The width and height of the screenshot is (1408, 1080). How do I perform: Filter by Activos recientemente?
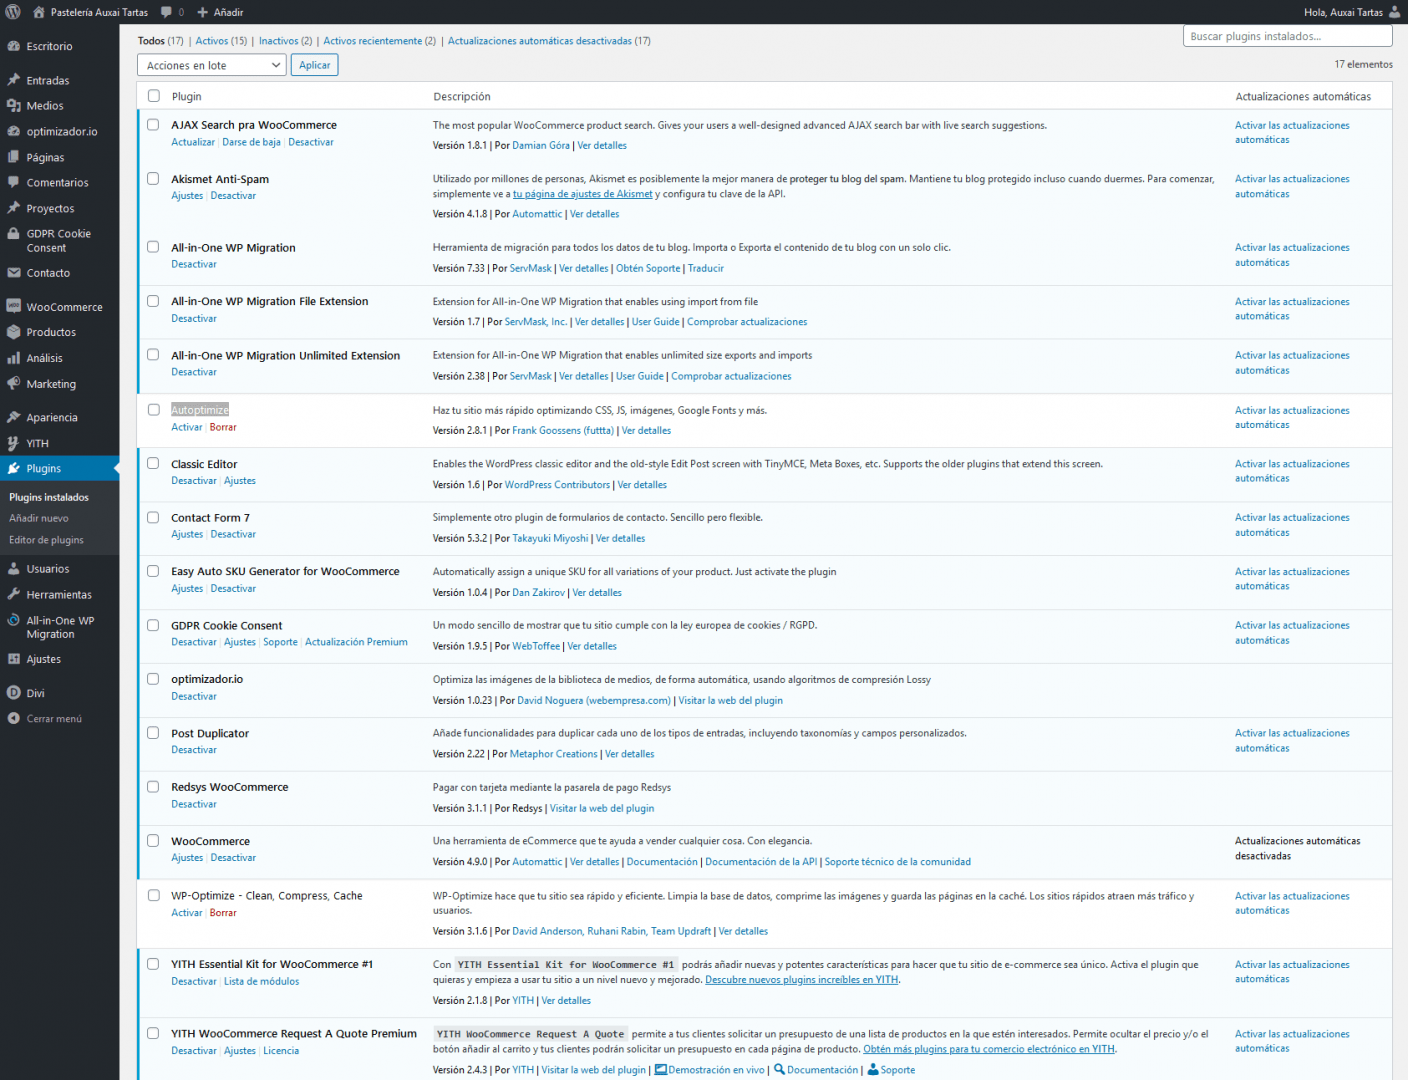372,41
